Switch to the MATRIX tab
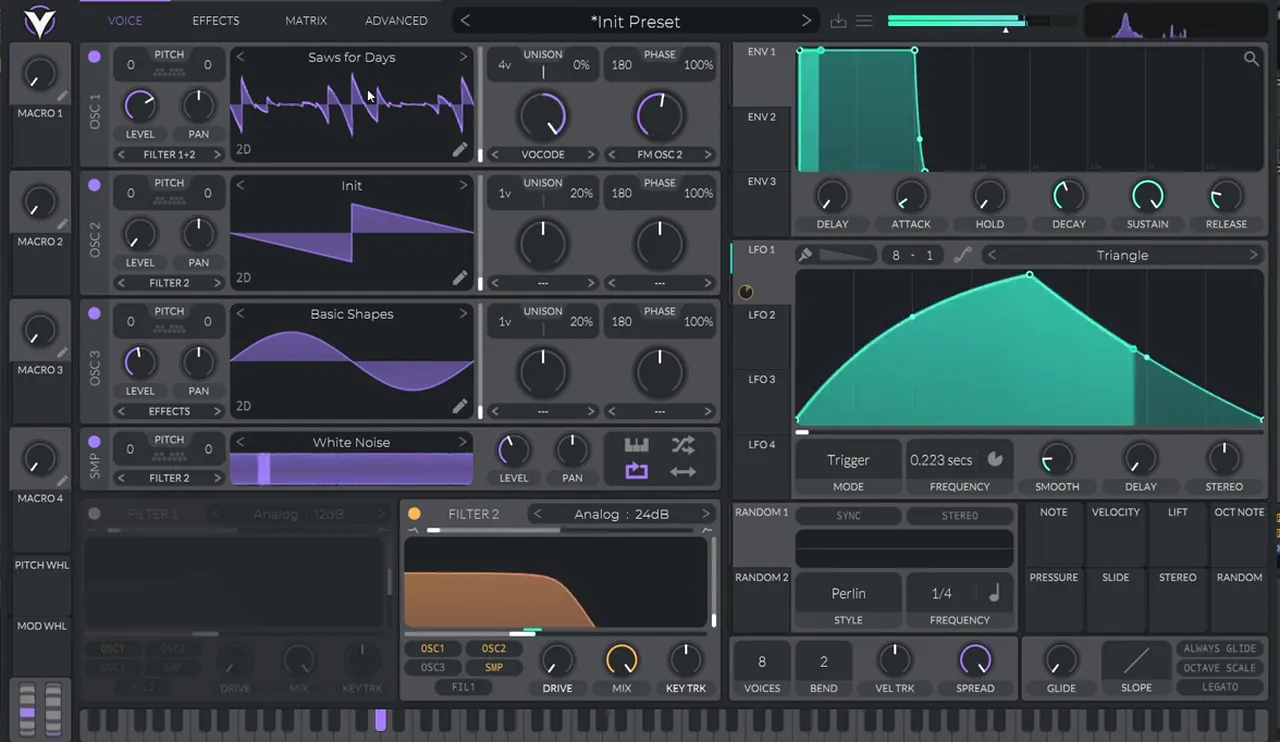The height and width of the screenshot is (742, 1280). [x=306, y=20]
